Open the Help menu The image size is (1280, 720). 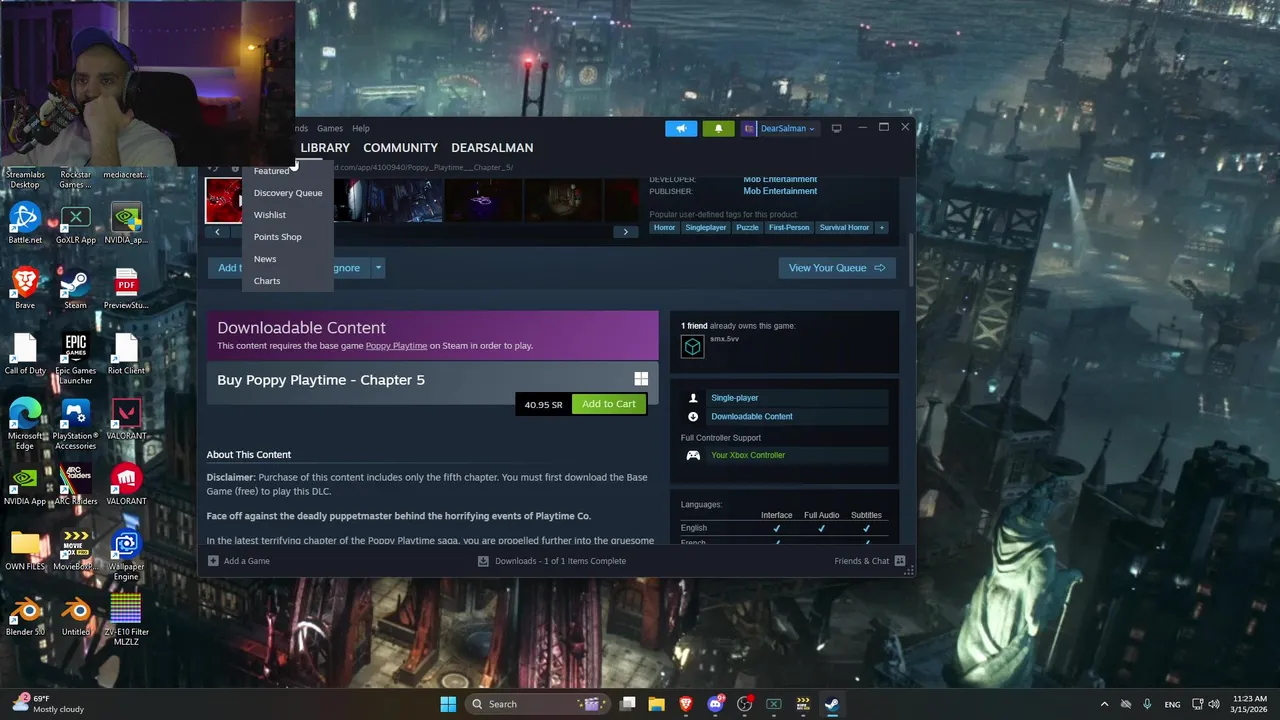(x=361, y=128)
